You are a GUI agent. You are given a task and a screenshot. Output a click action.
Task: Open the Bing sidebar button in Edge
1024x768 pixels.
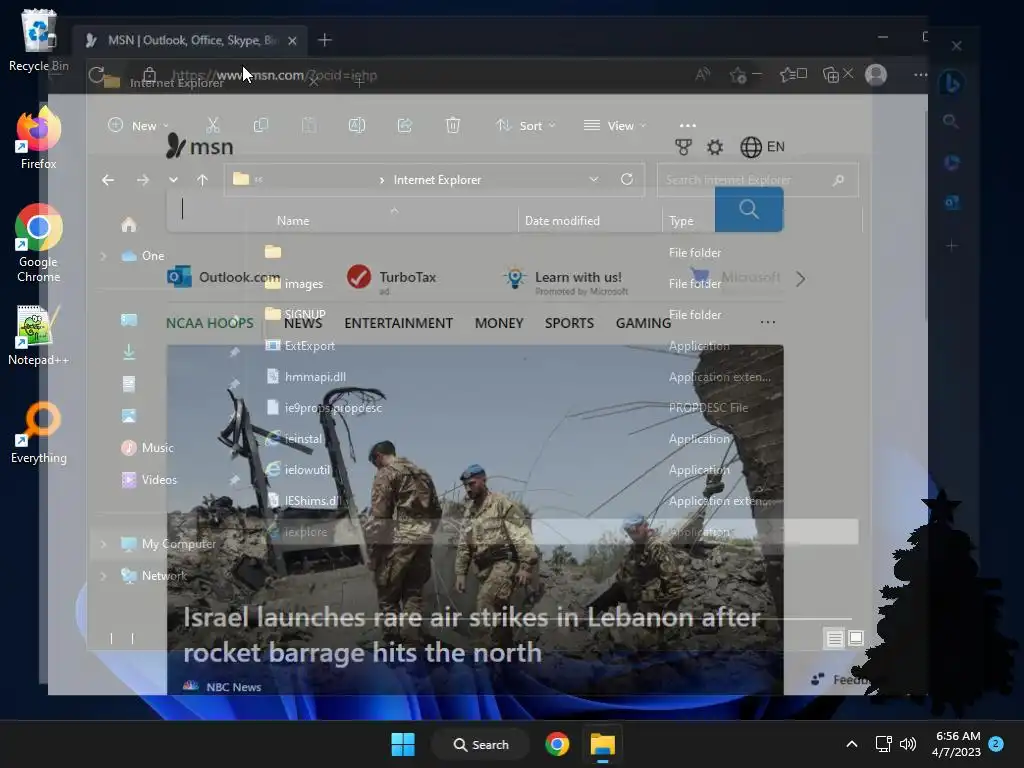pos(952,82)
